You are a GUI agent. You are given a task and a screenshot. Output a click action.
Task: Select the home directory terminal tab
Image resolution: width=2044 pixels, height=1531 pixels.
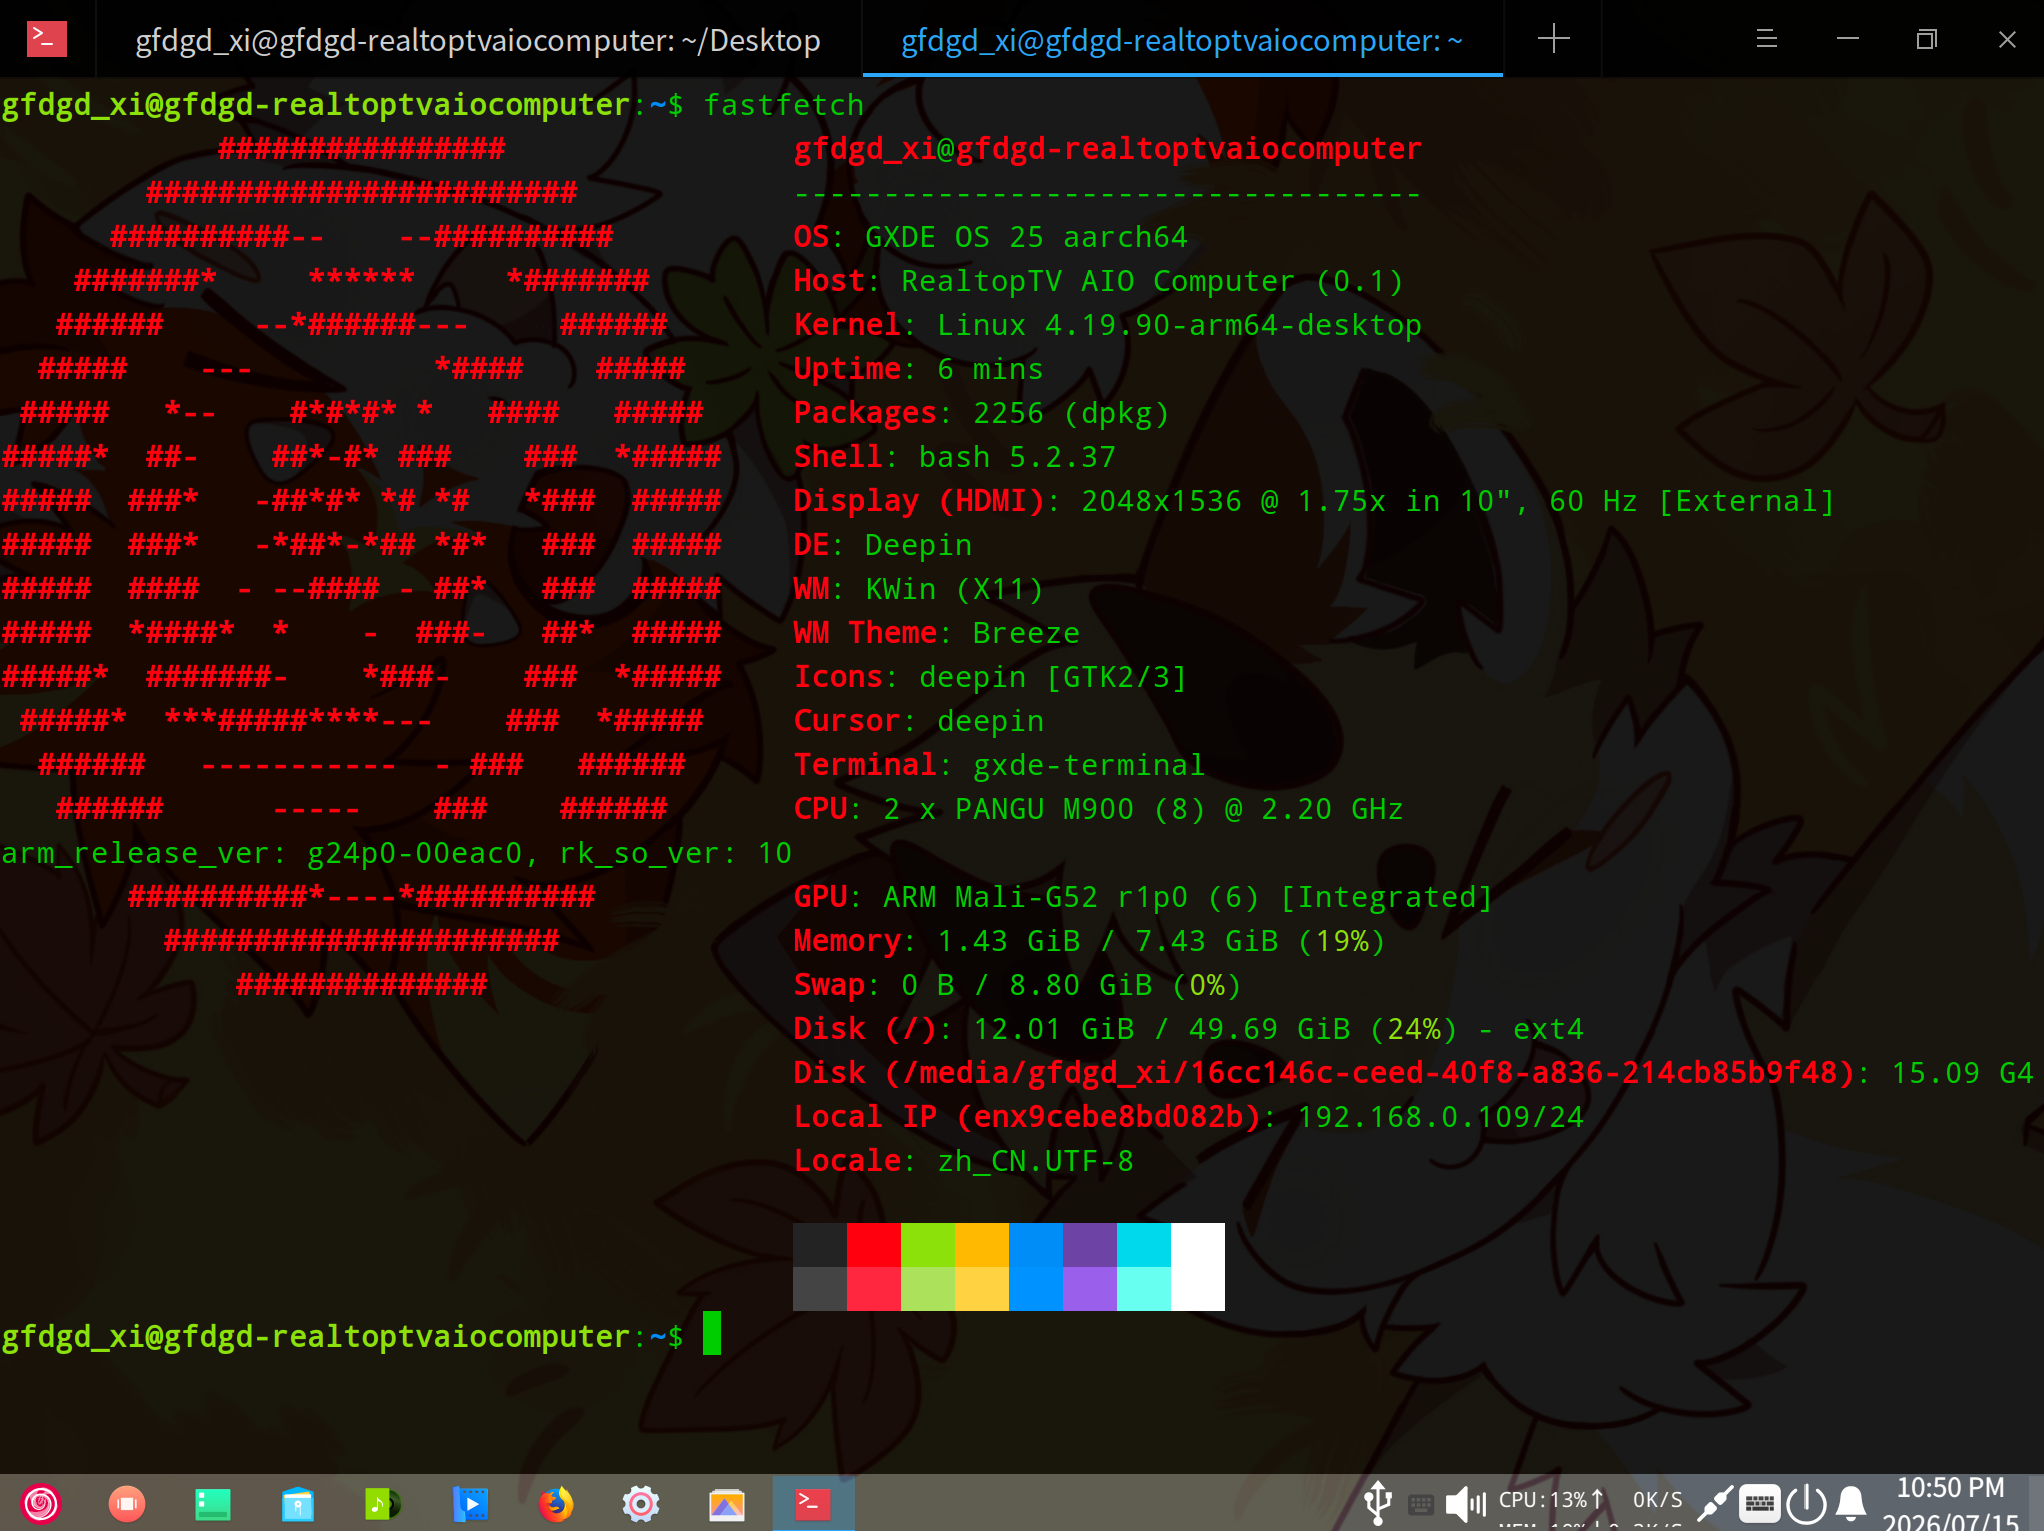pos(1182,40)
